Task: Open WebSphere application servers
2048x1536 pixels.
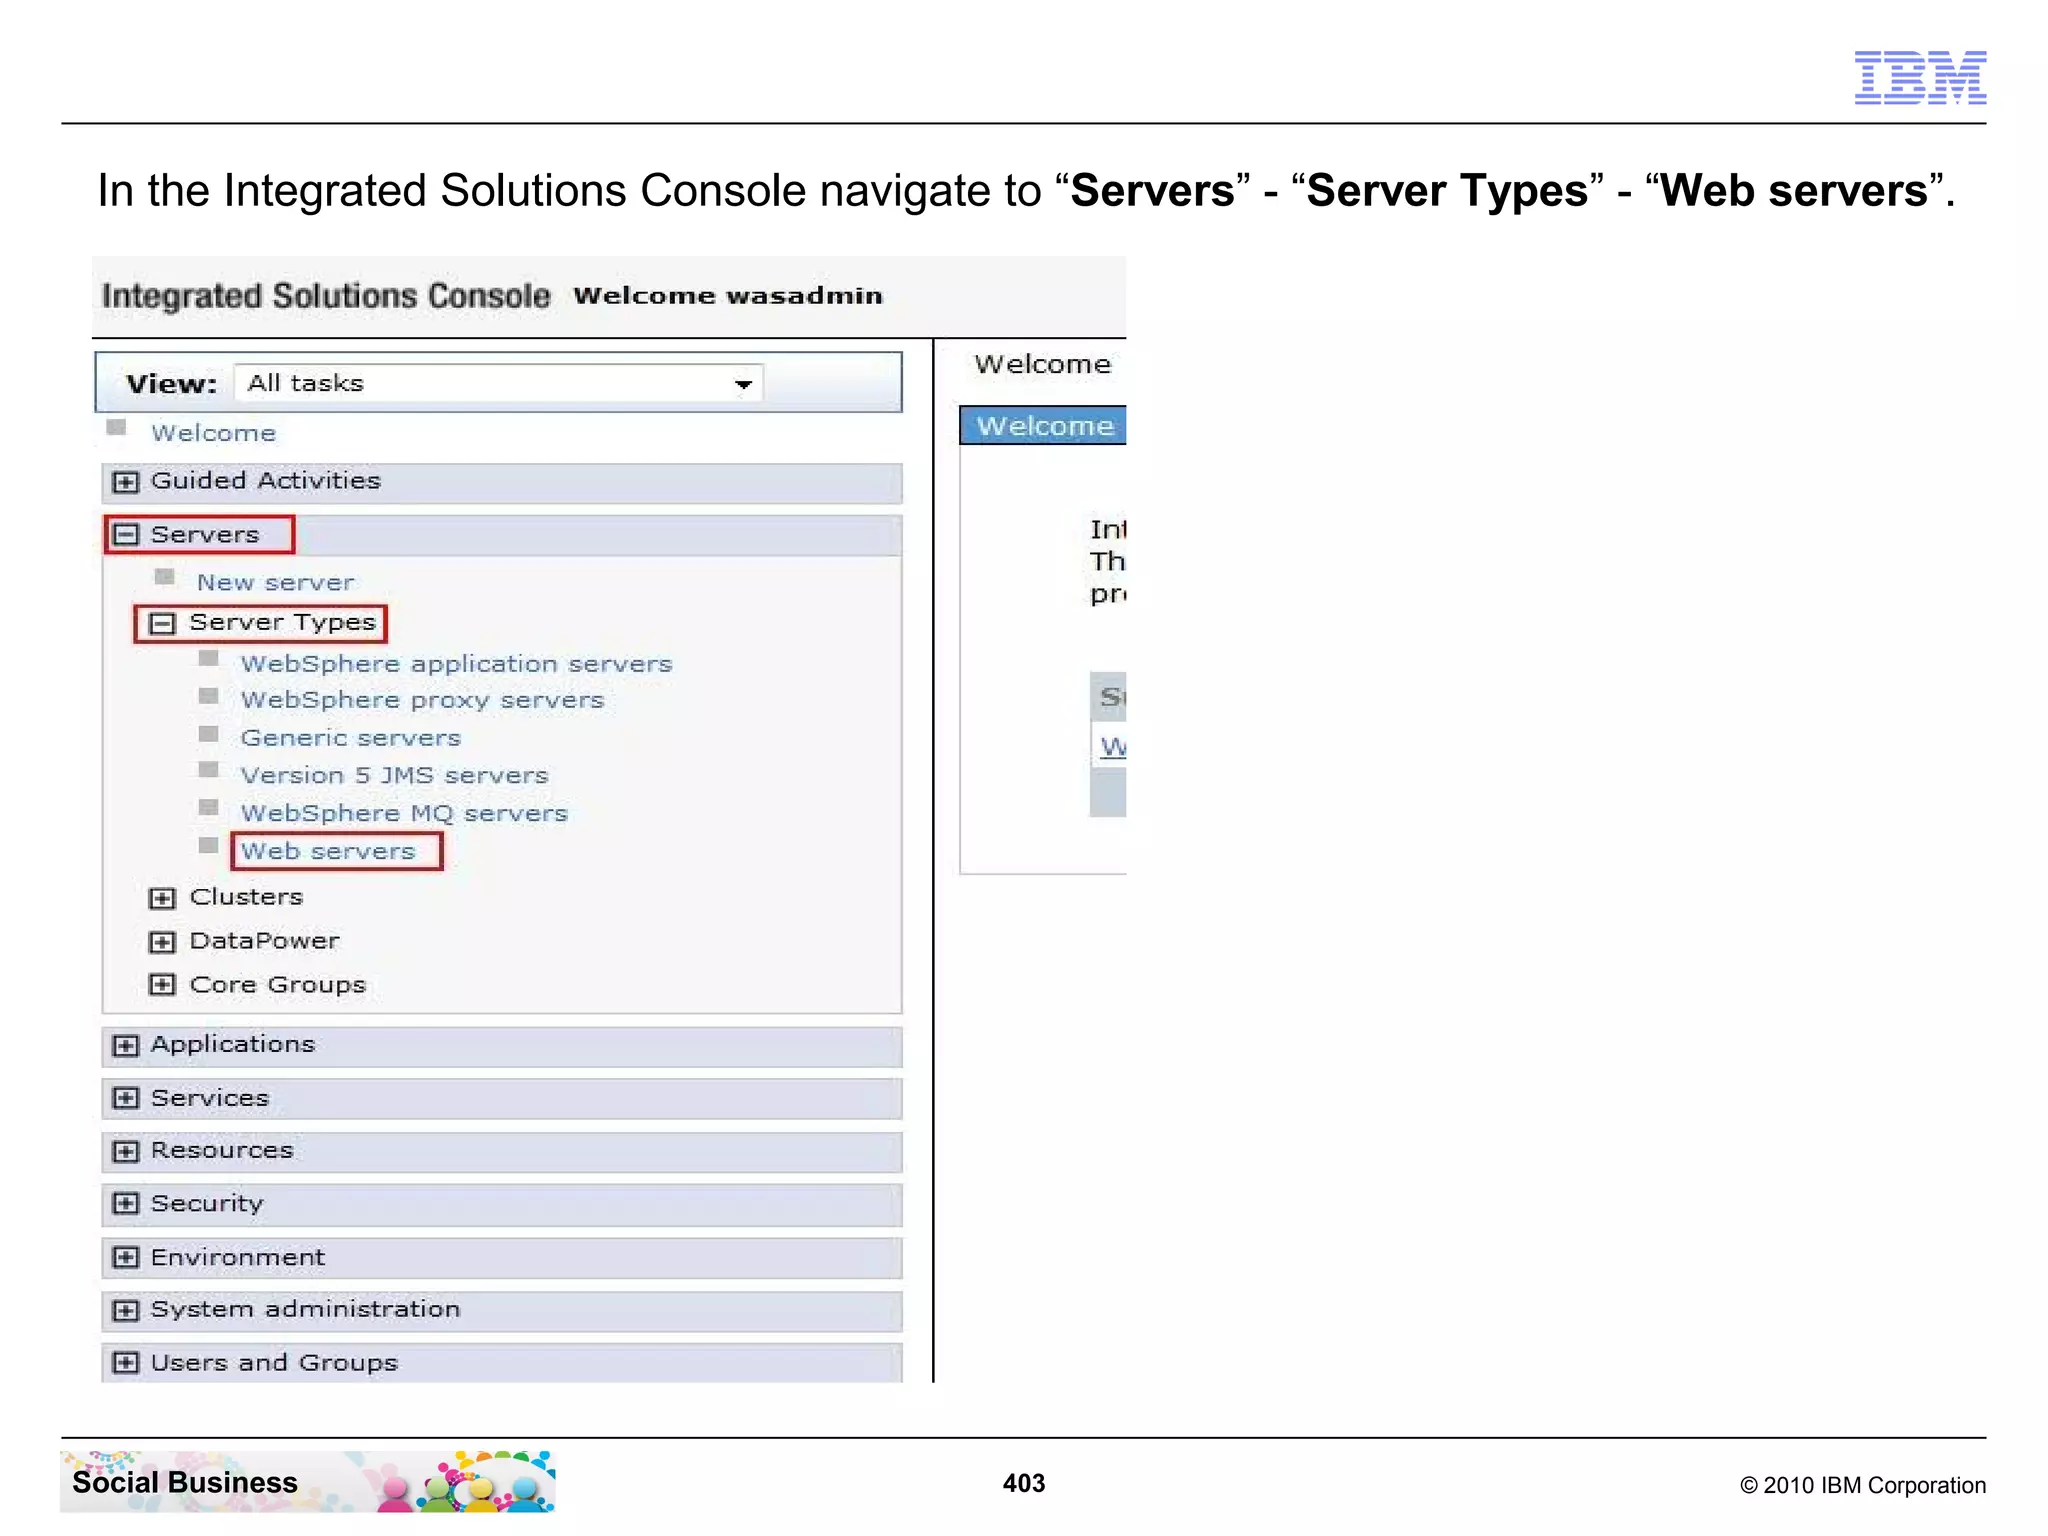Action: click(x=456, y=664)
